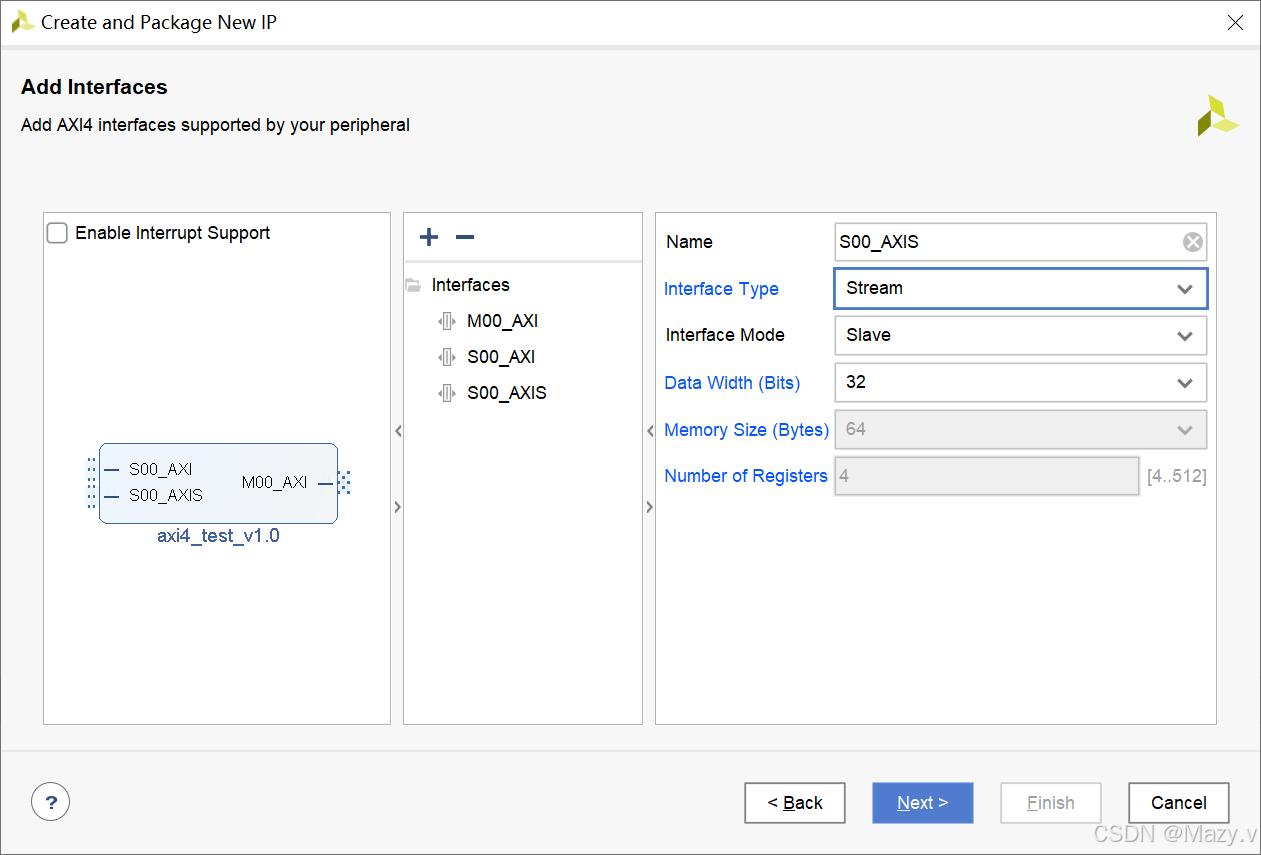
Task: Click the minus icon to remove interface
Action: (x=465, y=237)
